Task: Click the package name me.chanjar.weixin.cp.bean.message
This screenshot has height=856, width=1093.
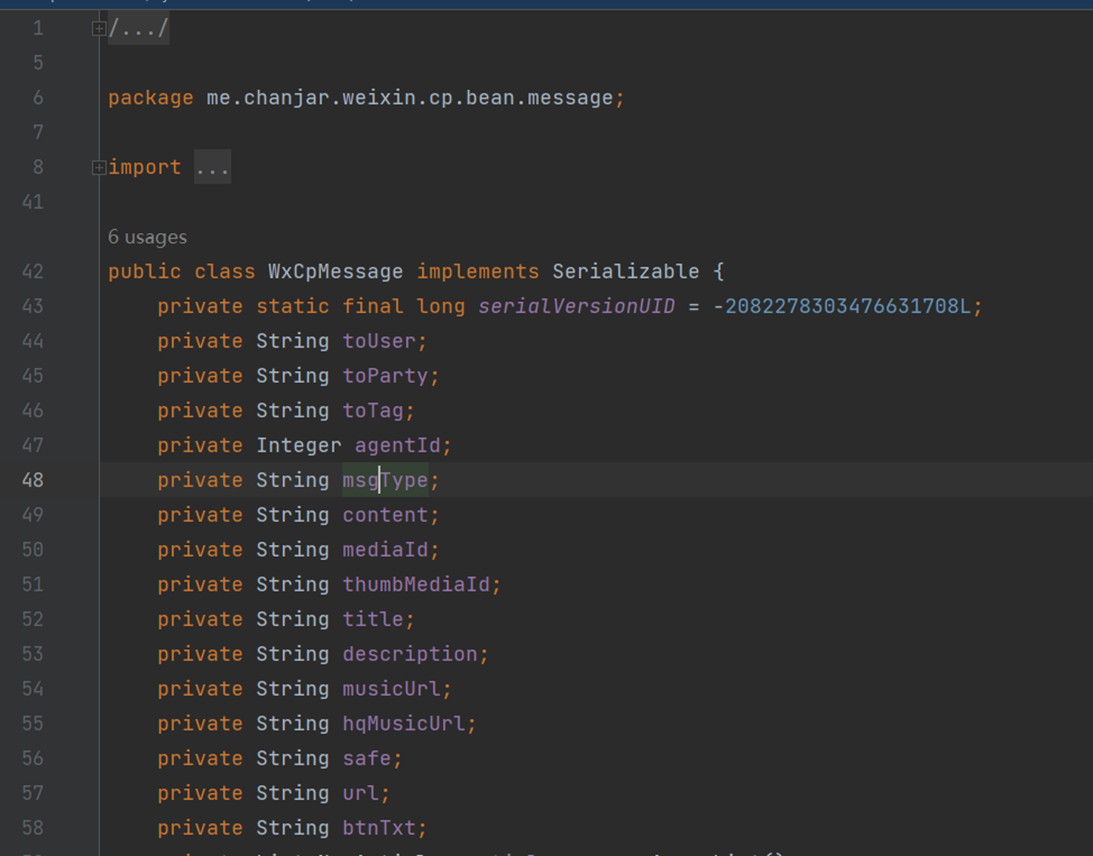Action: [409, 98]
